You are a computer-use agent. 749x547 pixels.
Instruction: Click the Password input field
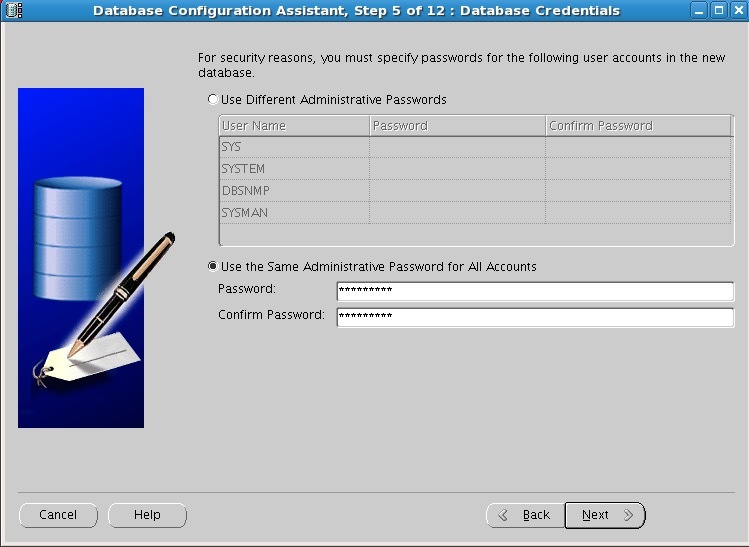pos(535,291)
